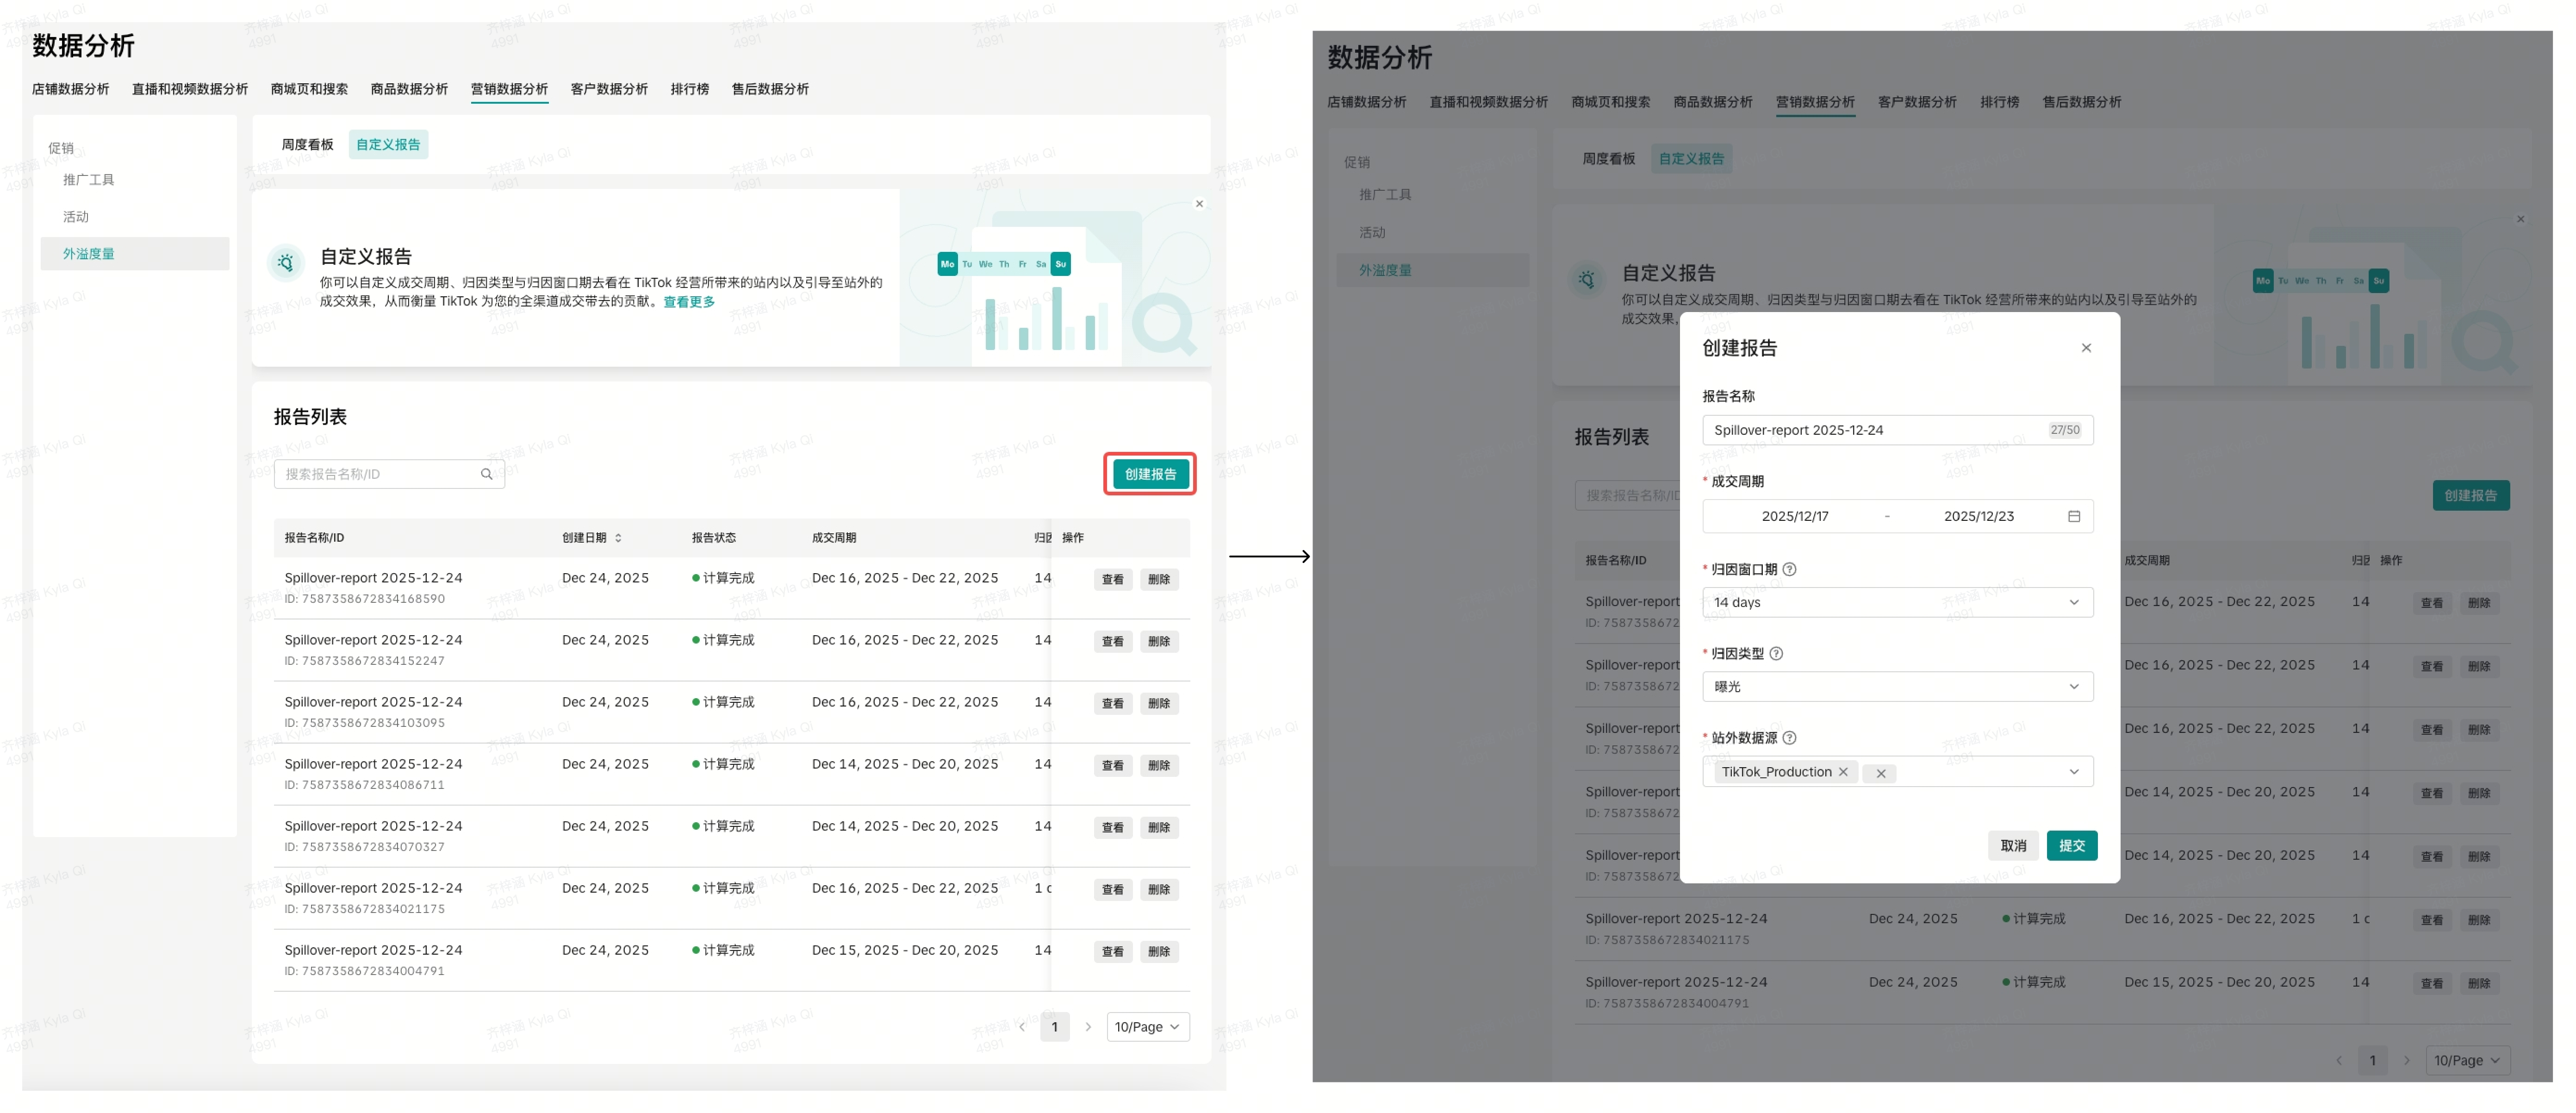Follow the 查看更多 link in banner
The height and width of the screenshot is (1113, 2576).
(689, 302)
